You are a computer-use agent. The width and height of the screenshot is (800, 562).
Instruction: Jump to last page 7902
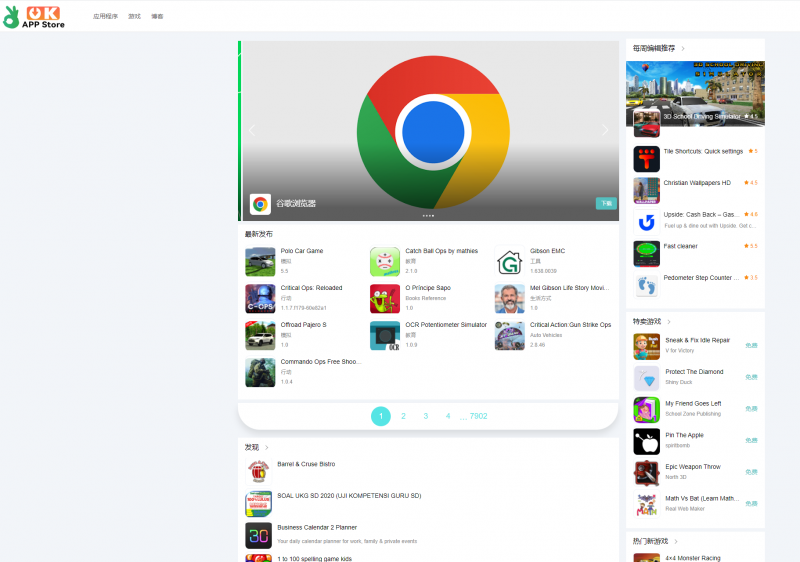coord(478,416)
